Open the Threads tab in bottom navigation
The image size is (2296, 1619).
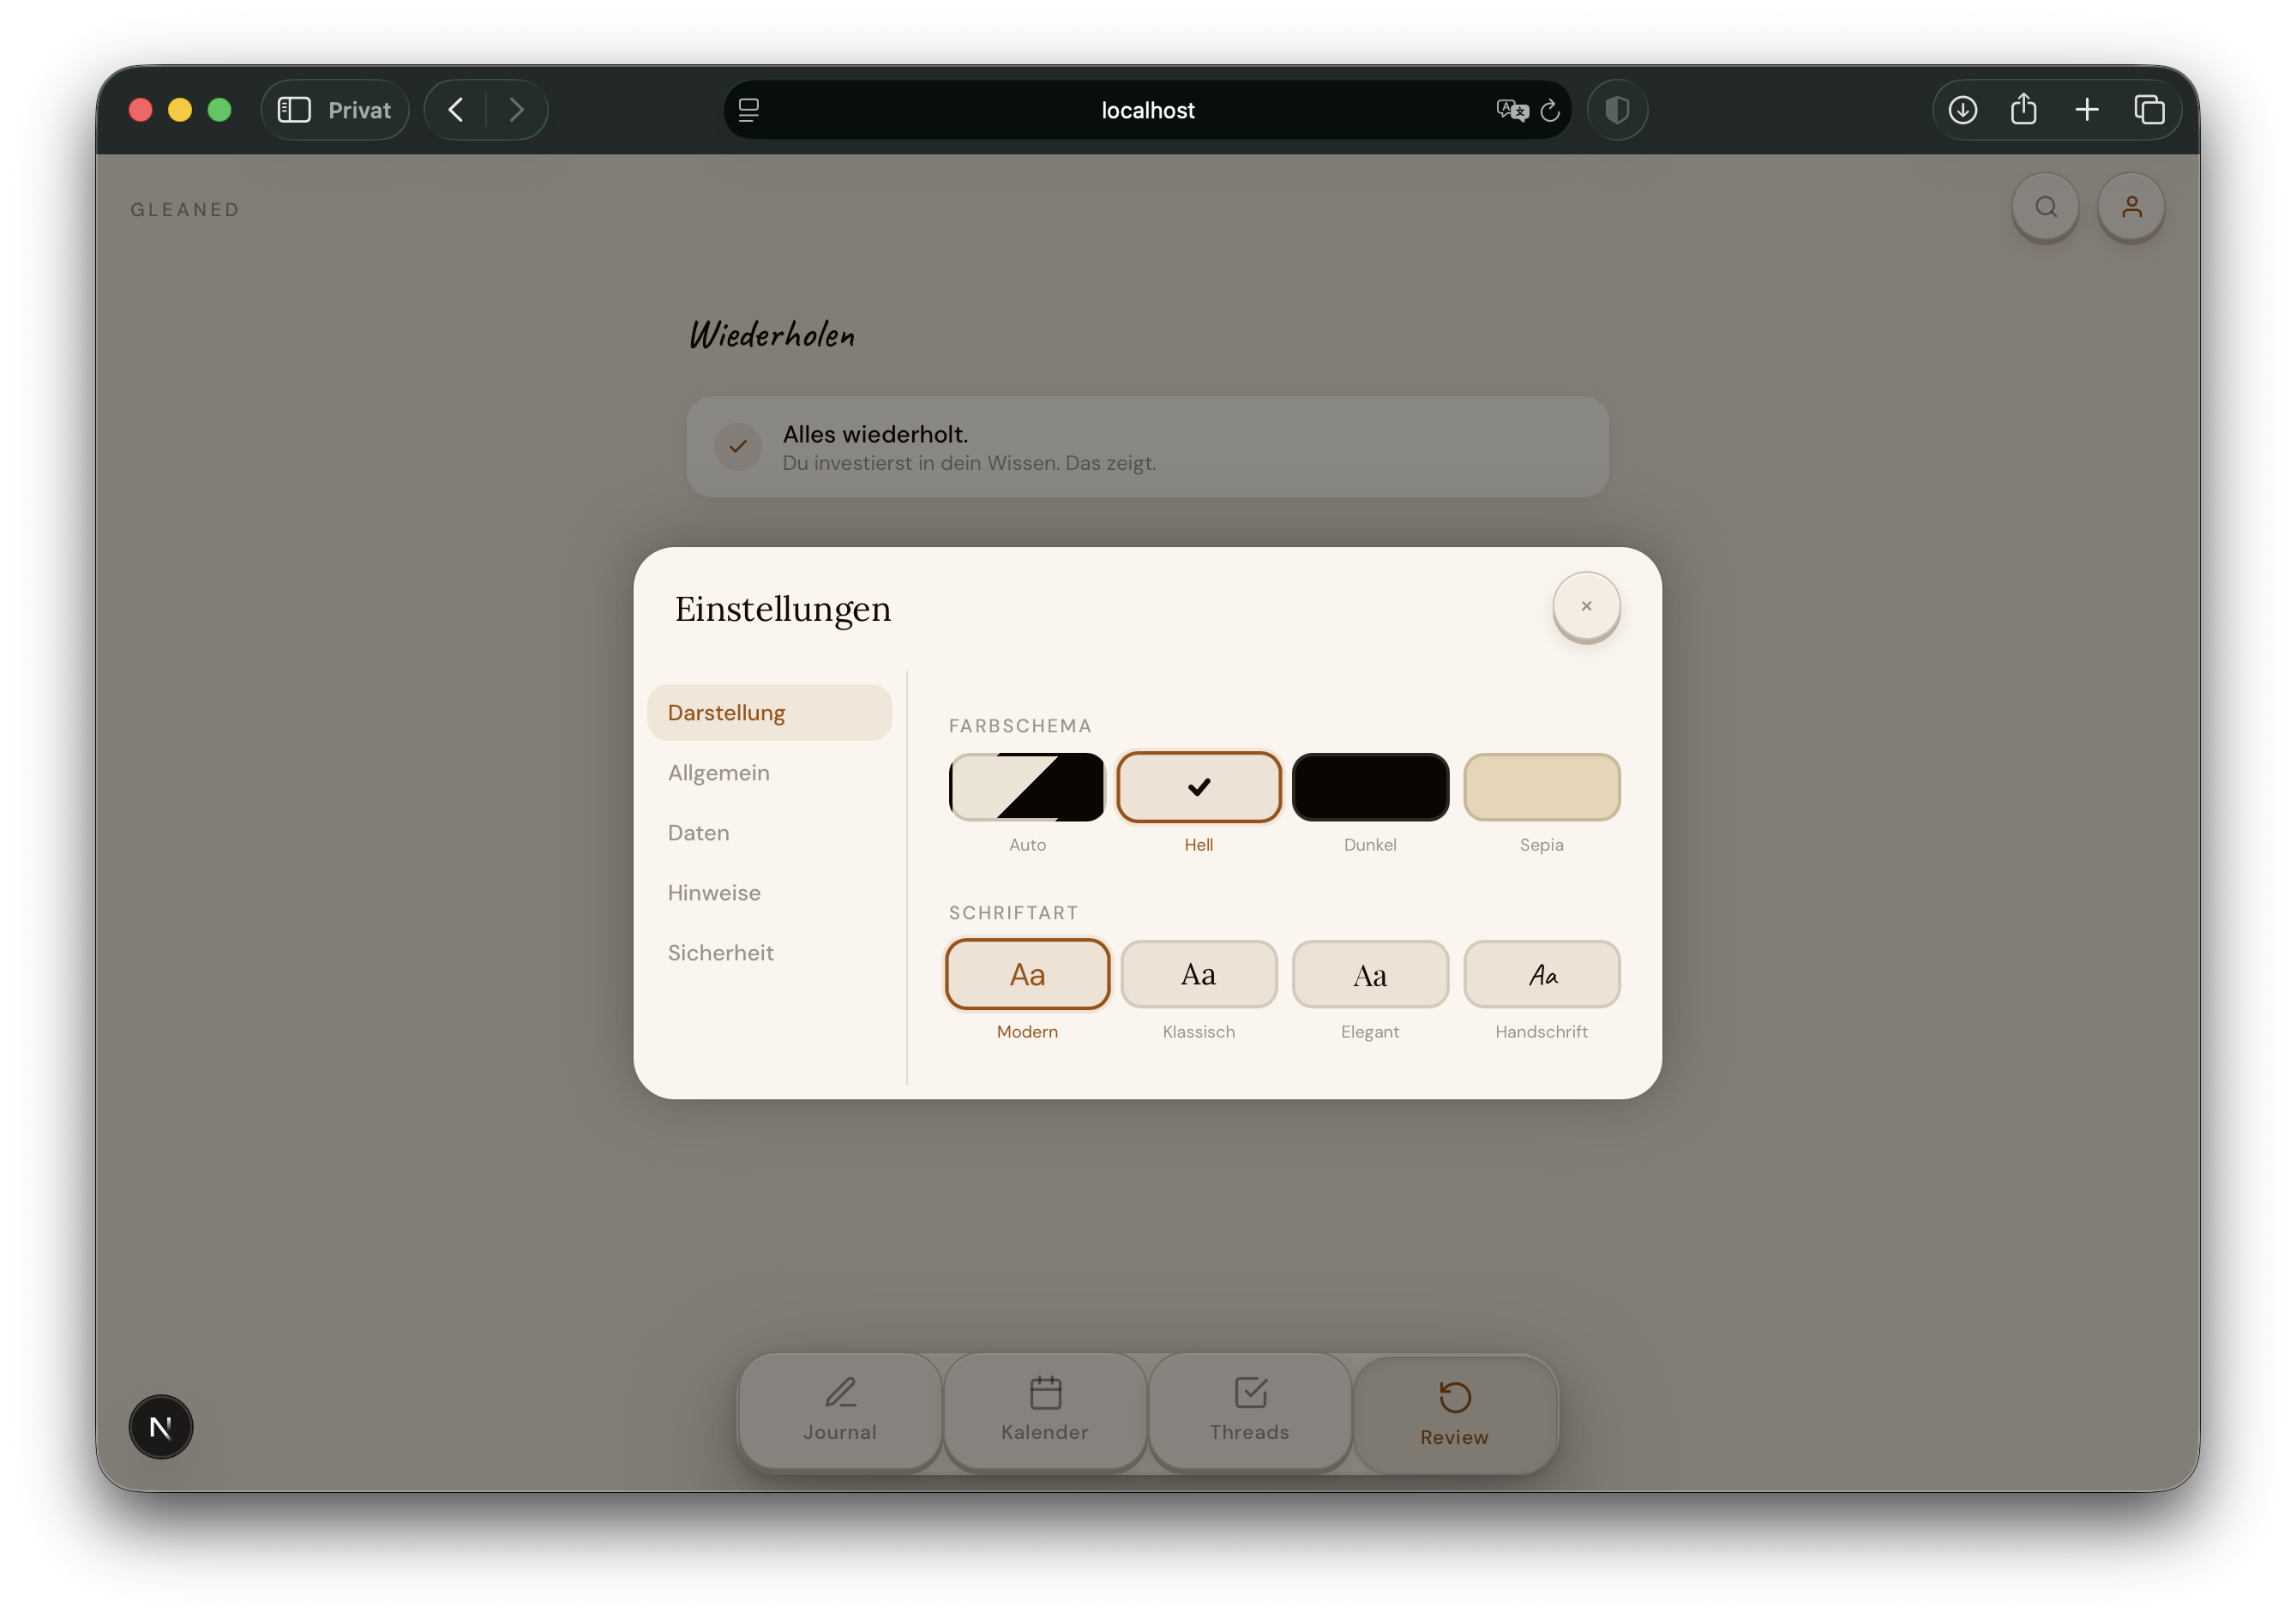(x=1250, y=1411)
